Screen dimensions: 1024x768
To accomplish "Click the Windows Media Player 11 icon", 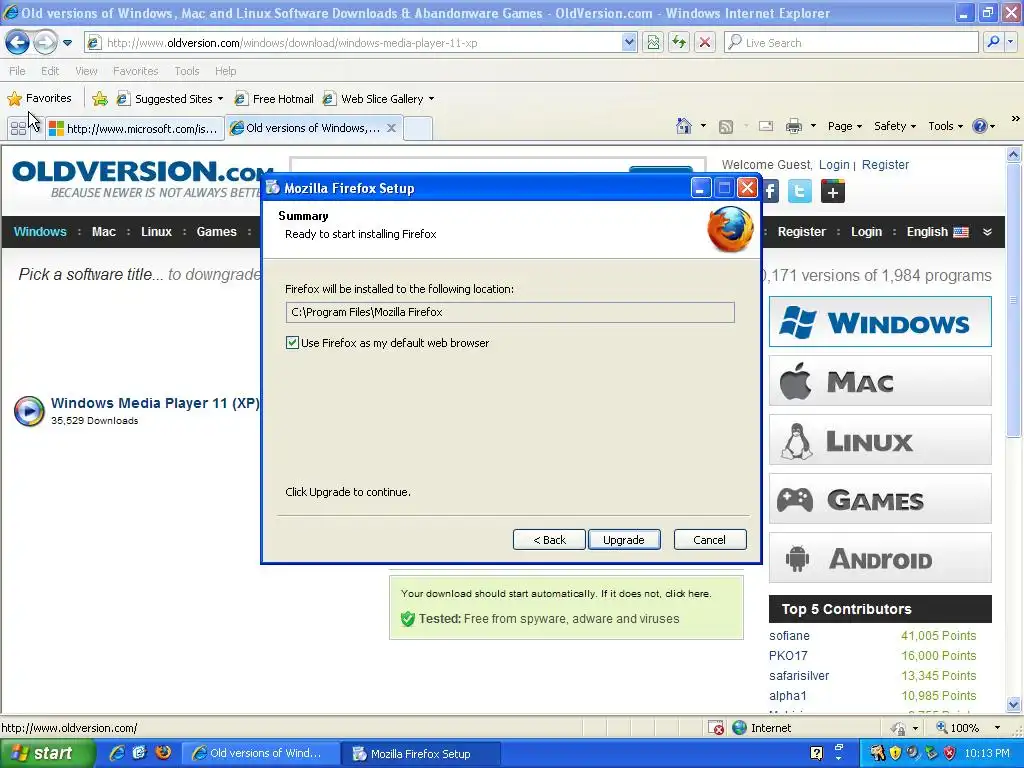I will click(x=29, y=411).
